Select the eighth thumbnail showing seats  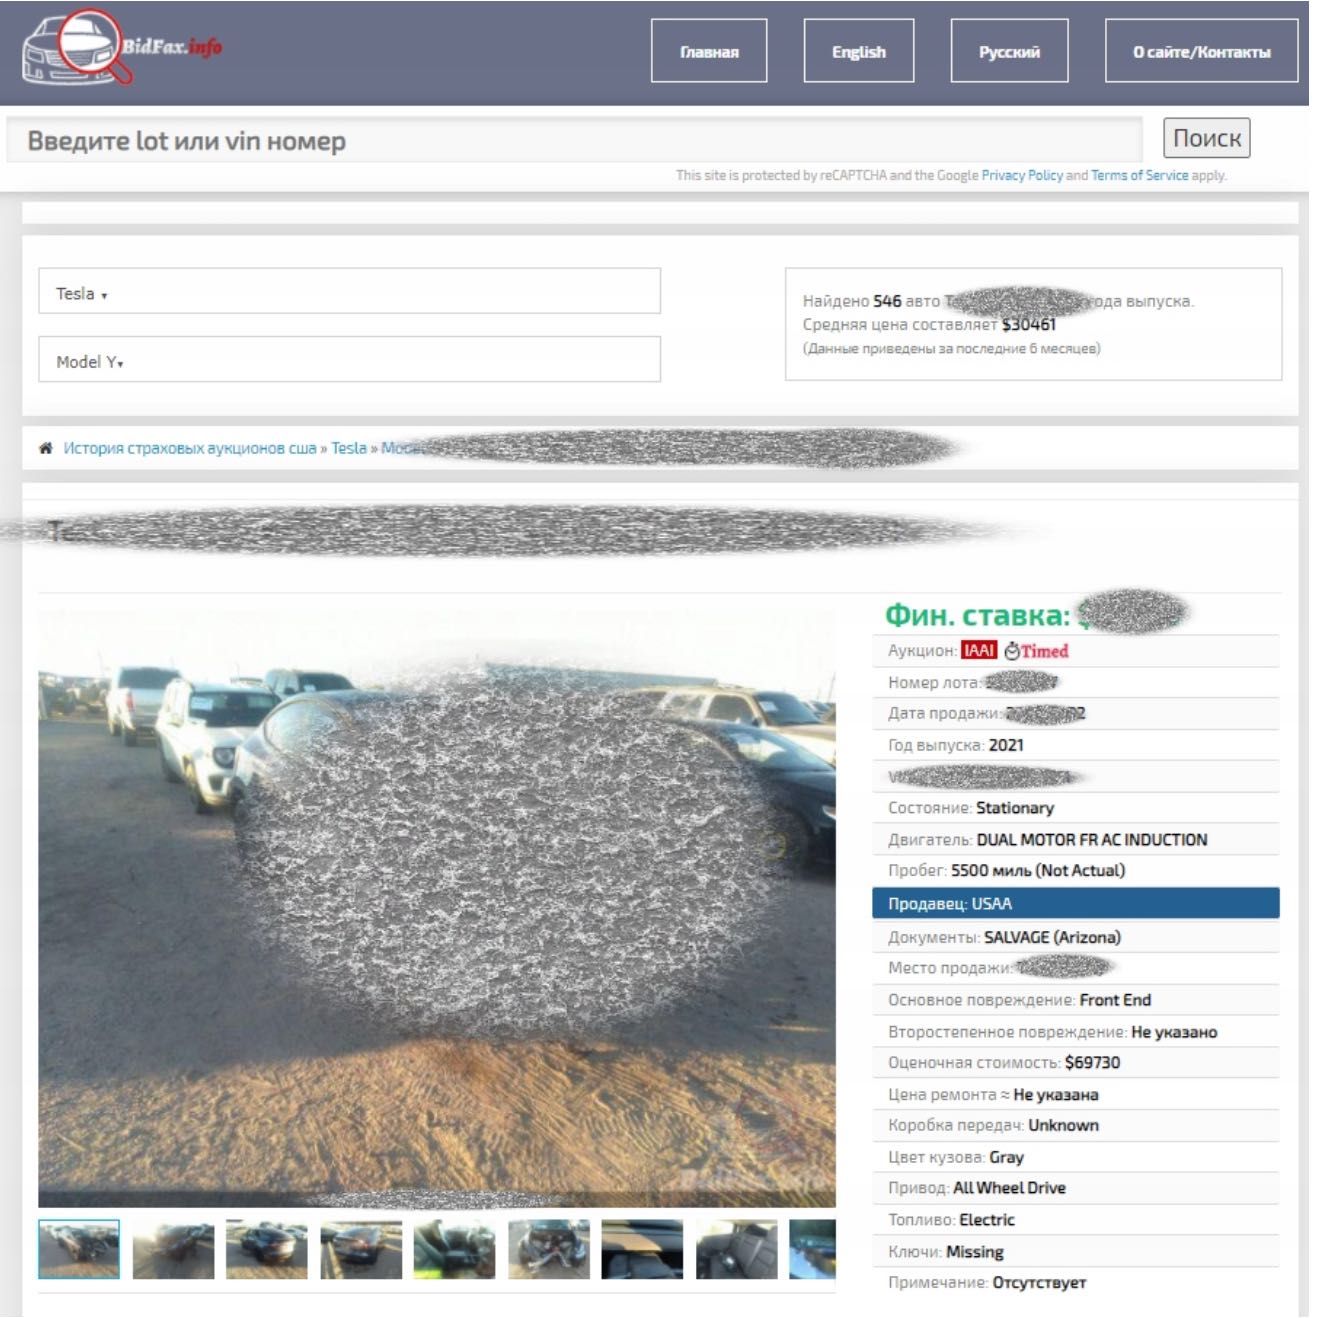(737, 1249)
